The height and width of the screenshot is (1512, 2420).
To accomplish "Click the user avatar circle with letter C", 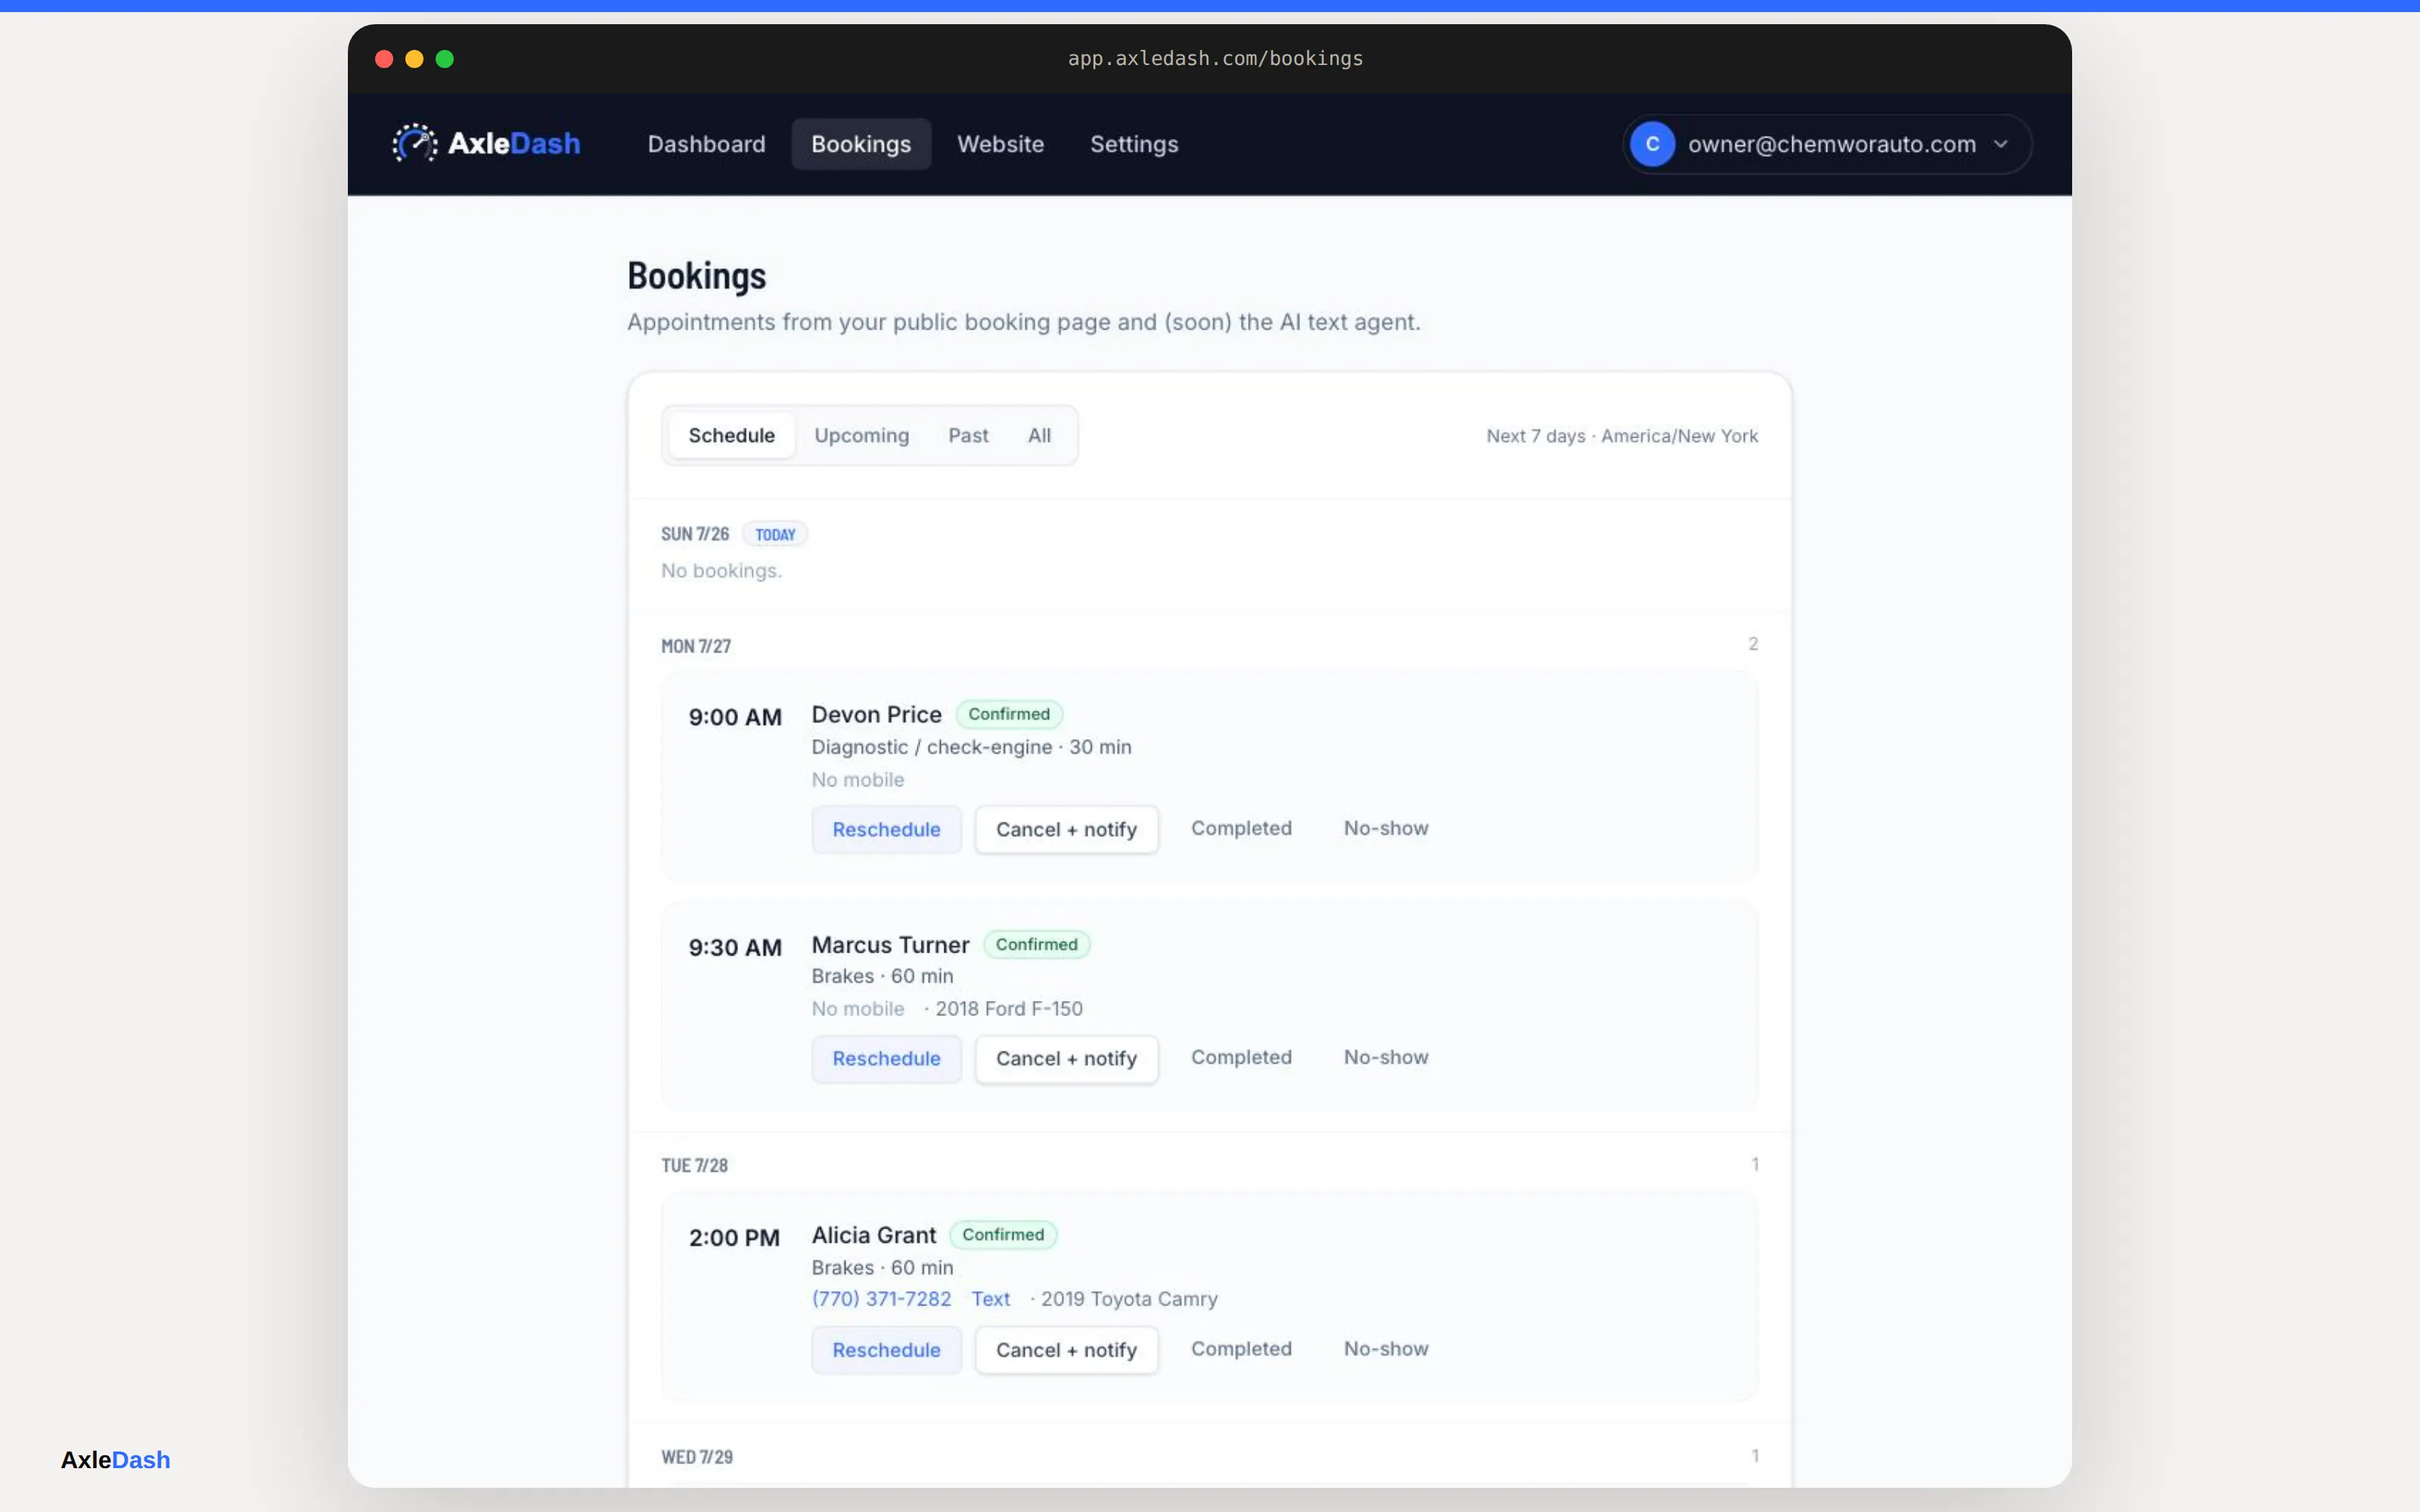I will pos(1652,144).
